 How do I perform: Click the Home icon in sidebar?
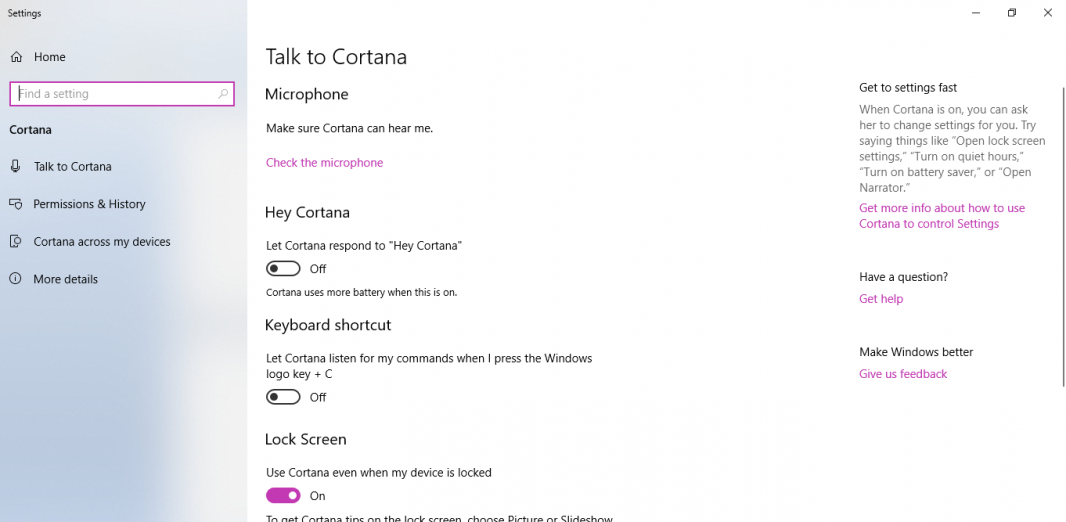point(16,57)
